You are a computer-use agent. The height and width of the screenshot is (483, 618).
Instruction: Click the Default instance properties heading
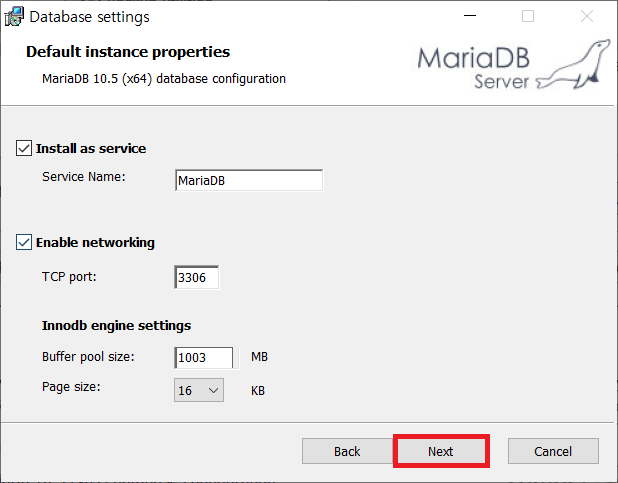[128, 52]
